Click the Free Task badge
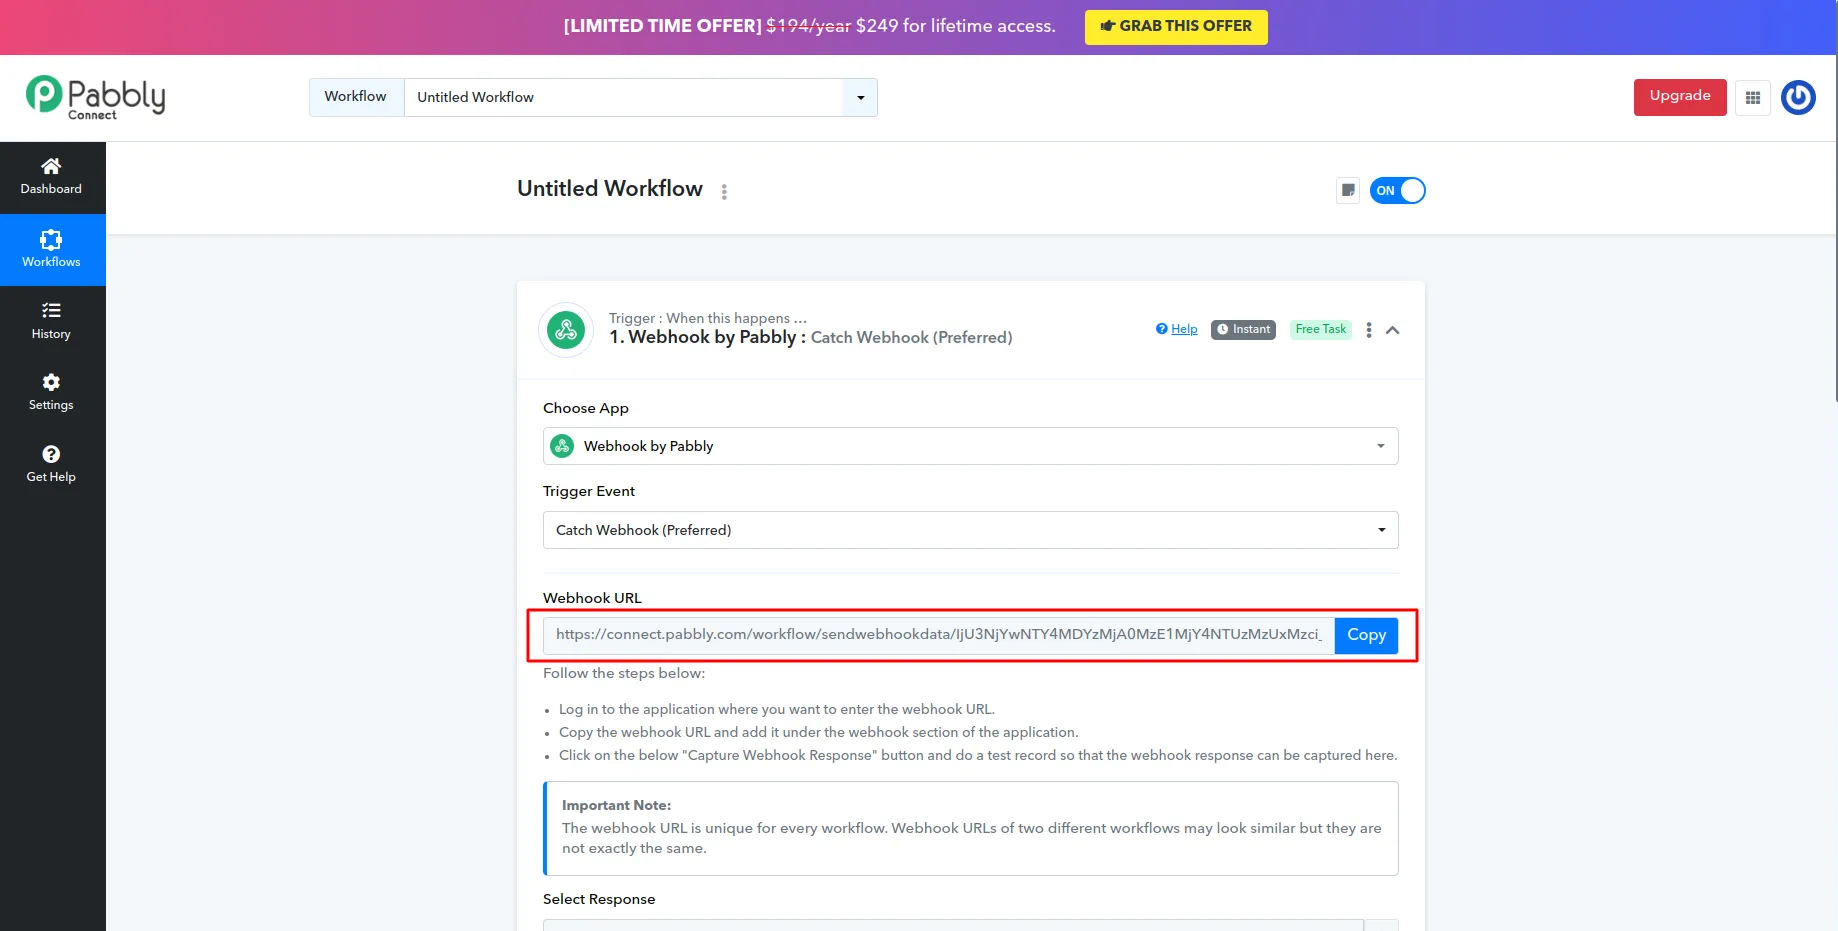This screenshot has height=931, width=1838. pos(1320,329)
